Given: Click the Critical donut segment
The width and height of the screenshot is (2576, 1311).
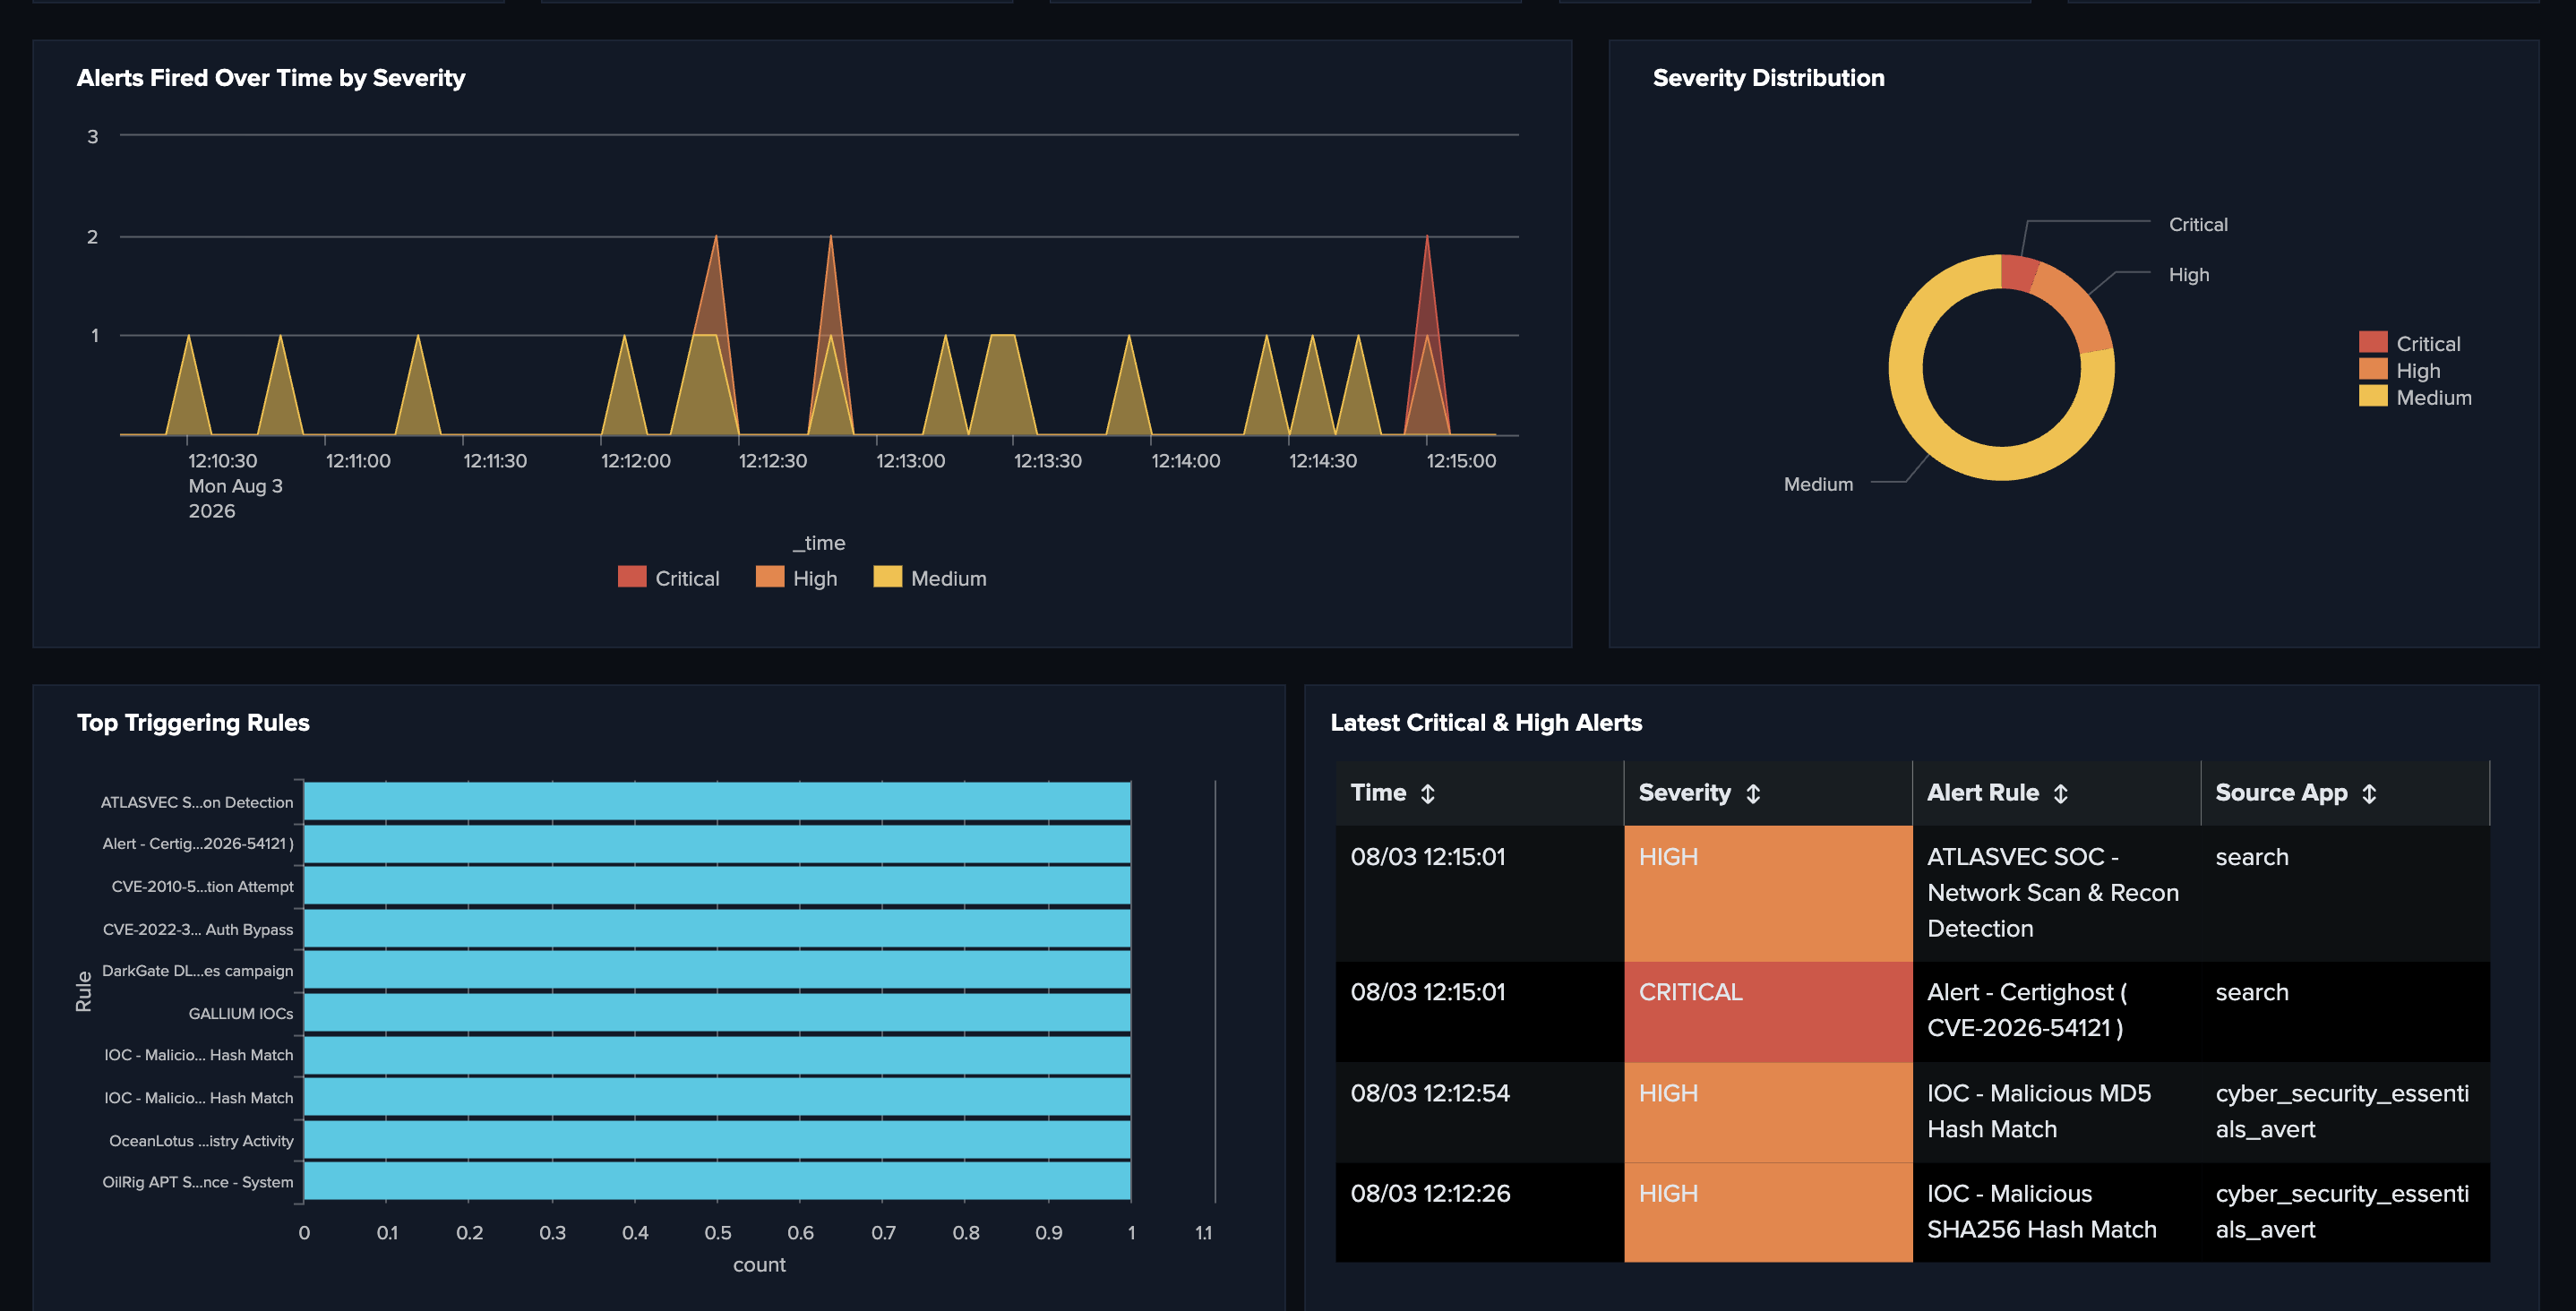Looking at the screenshot, I should coord(2018,273).
